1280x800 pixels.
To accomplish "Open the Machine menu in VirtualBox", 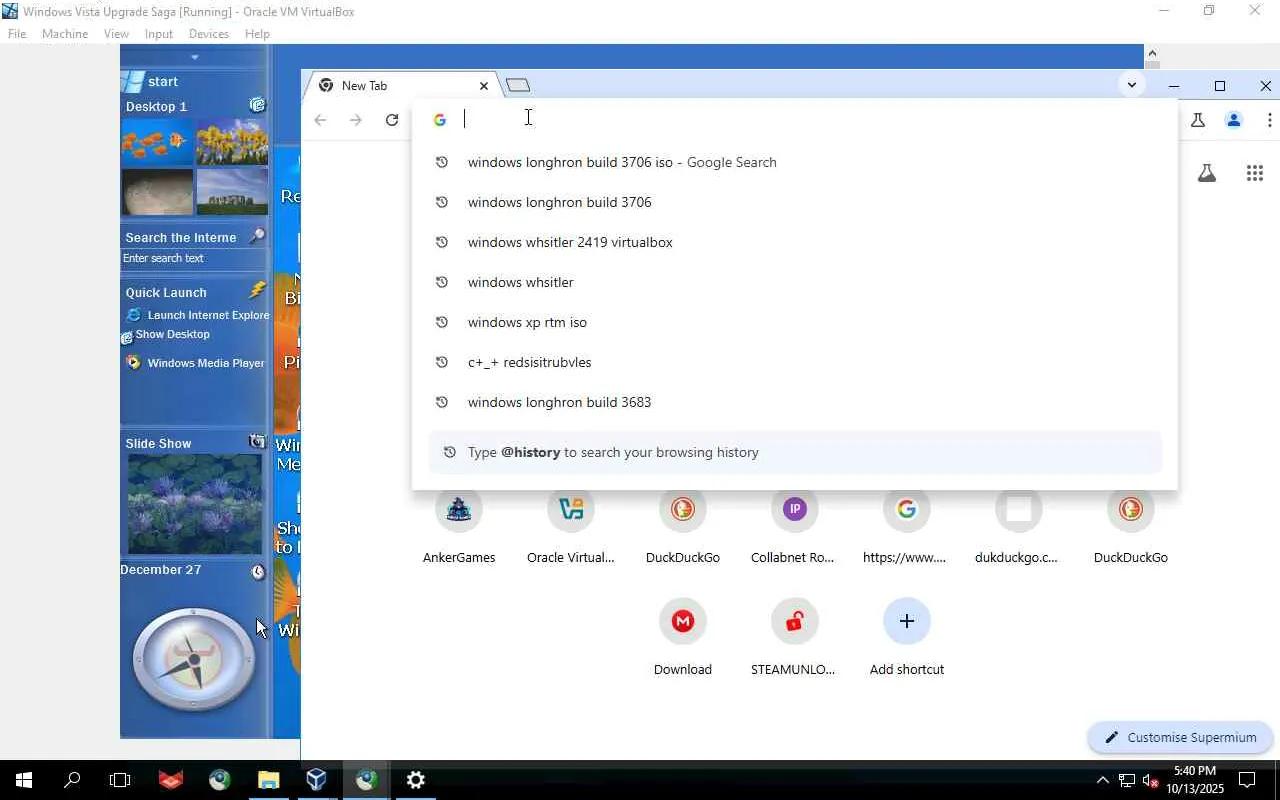I will (65, 33).
